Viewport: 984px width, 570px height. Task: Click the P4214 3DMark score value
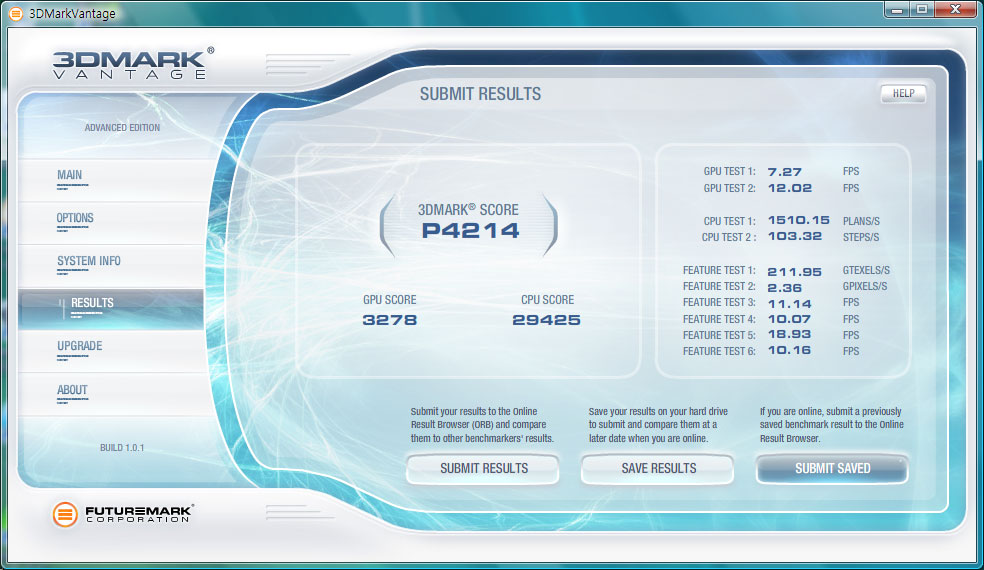pyautogui.click(x=468, y=231)
